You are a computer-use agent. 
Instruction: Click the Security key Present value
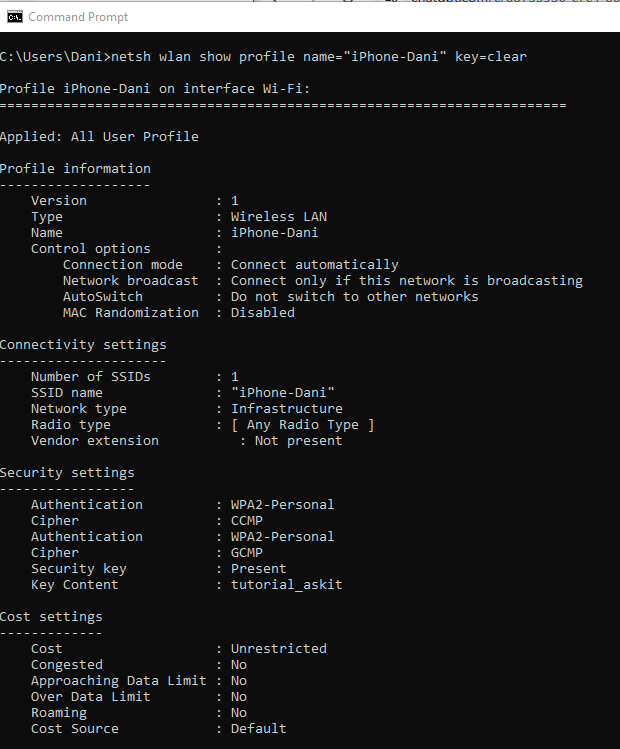coord(258,568)
